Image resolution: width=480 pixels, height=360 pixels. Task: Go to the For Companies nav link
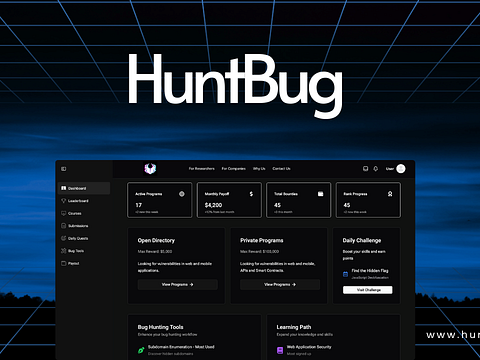(x=234, y=169)
